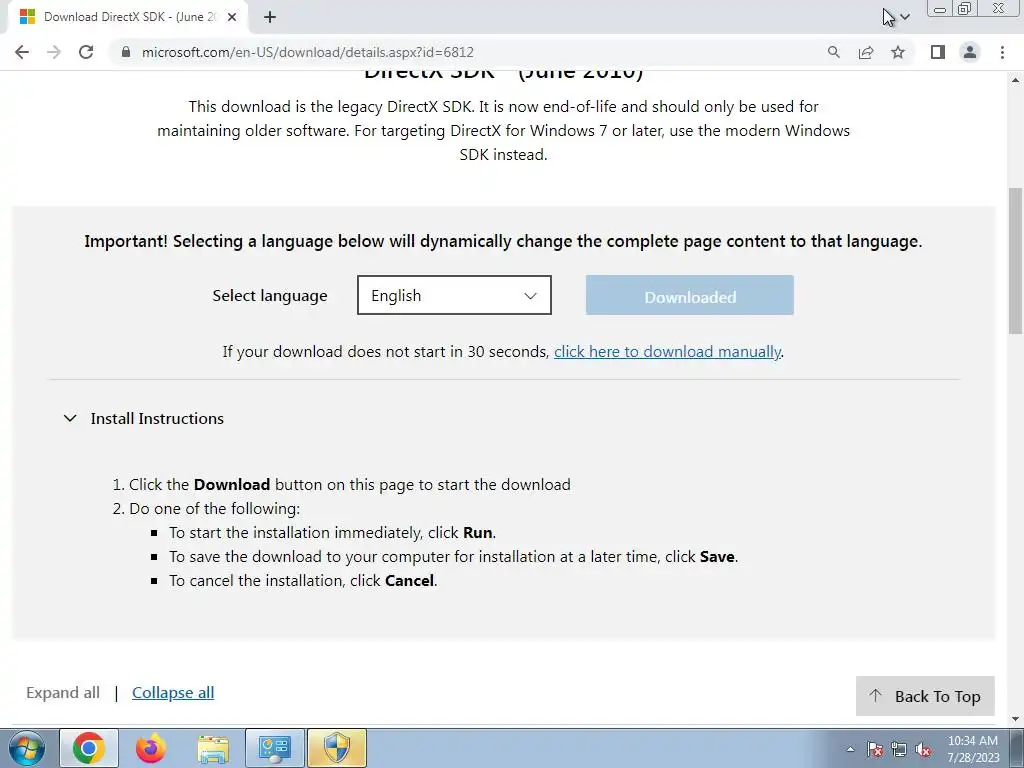Image resolution: width=1024 pixels, height=768 pixels.
Task: Collapse the Install Instructions section
Action: tap(70, 418)
